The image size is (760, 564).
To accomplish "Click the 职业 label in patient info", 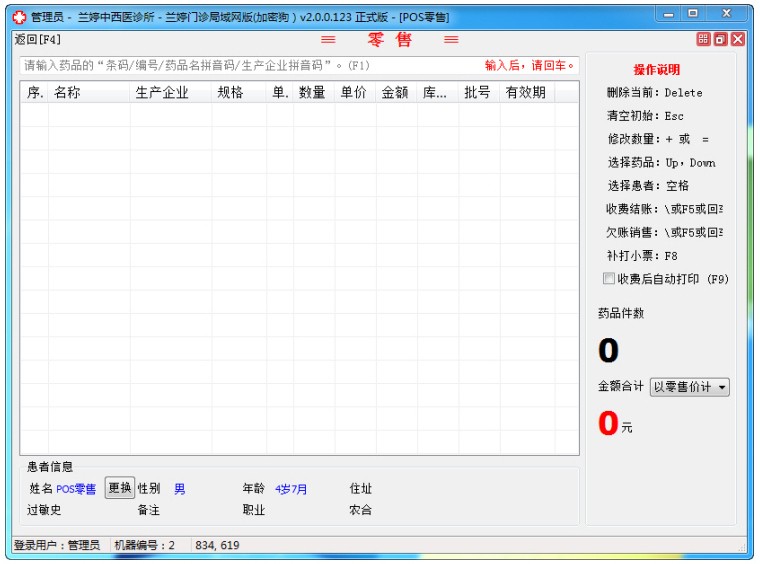I will [x=254, y=510].
